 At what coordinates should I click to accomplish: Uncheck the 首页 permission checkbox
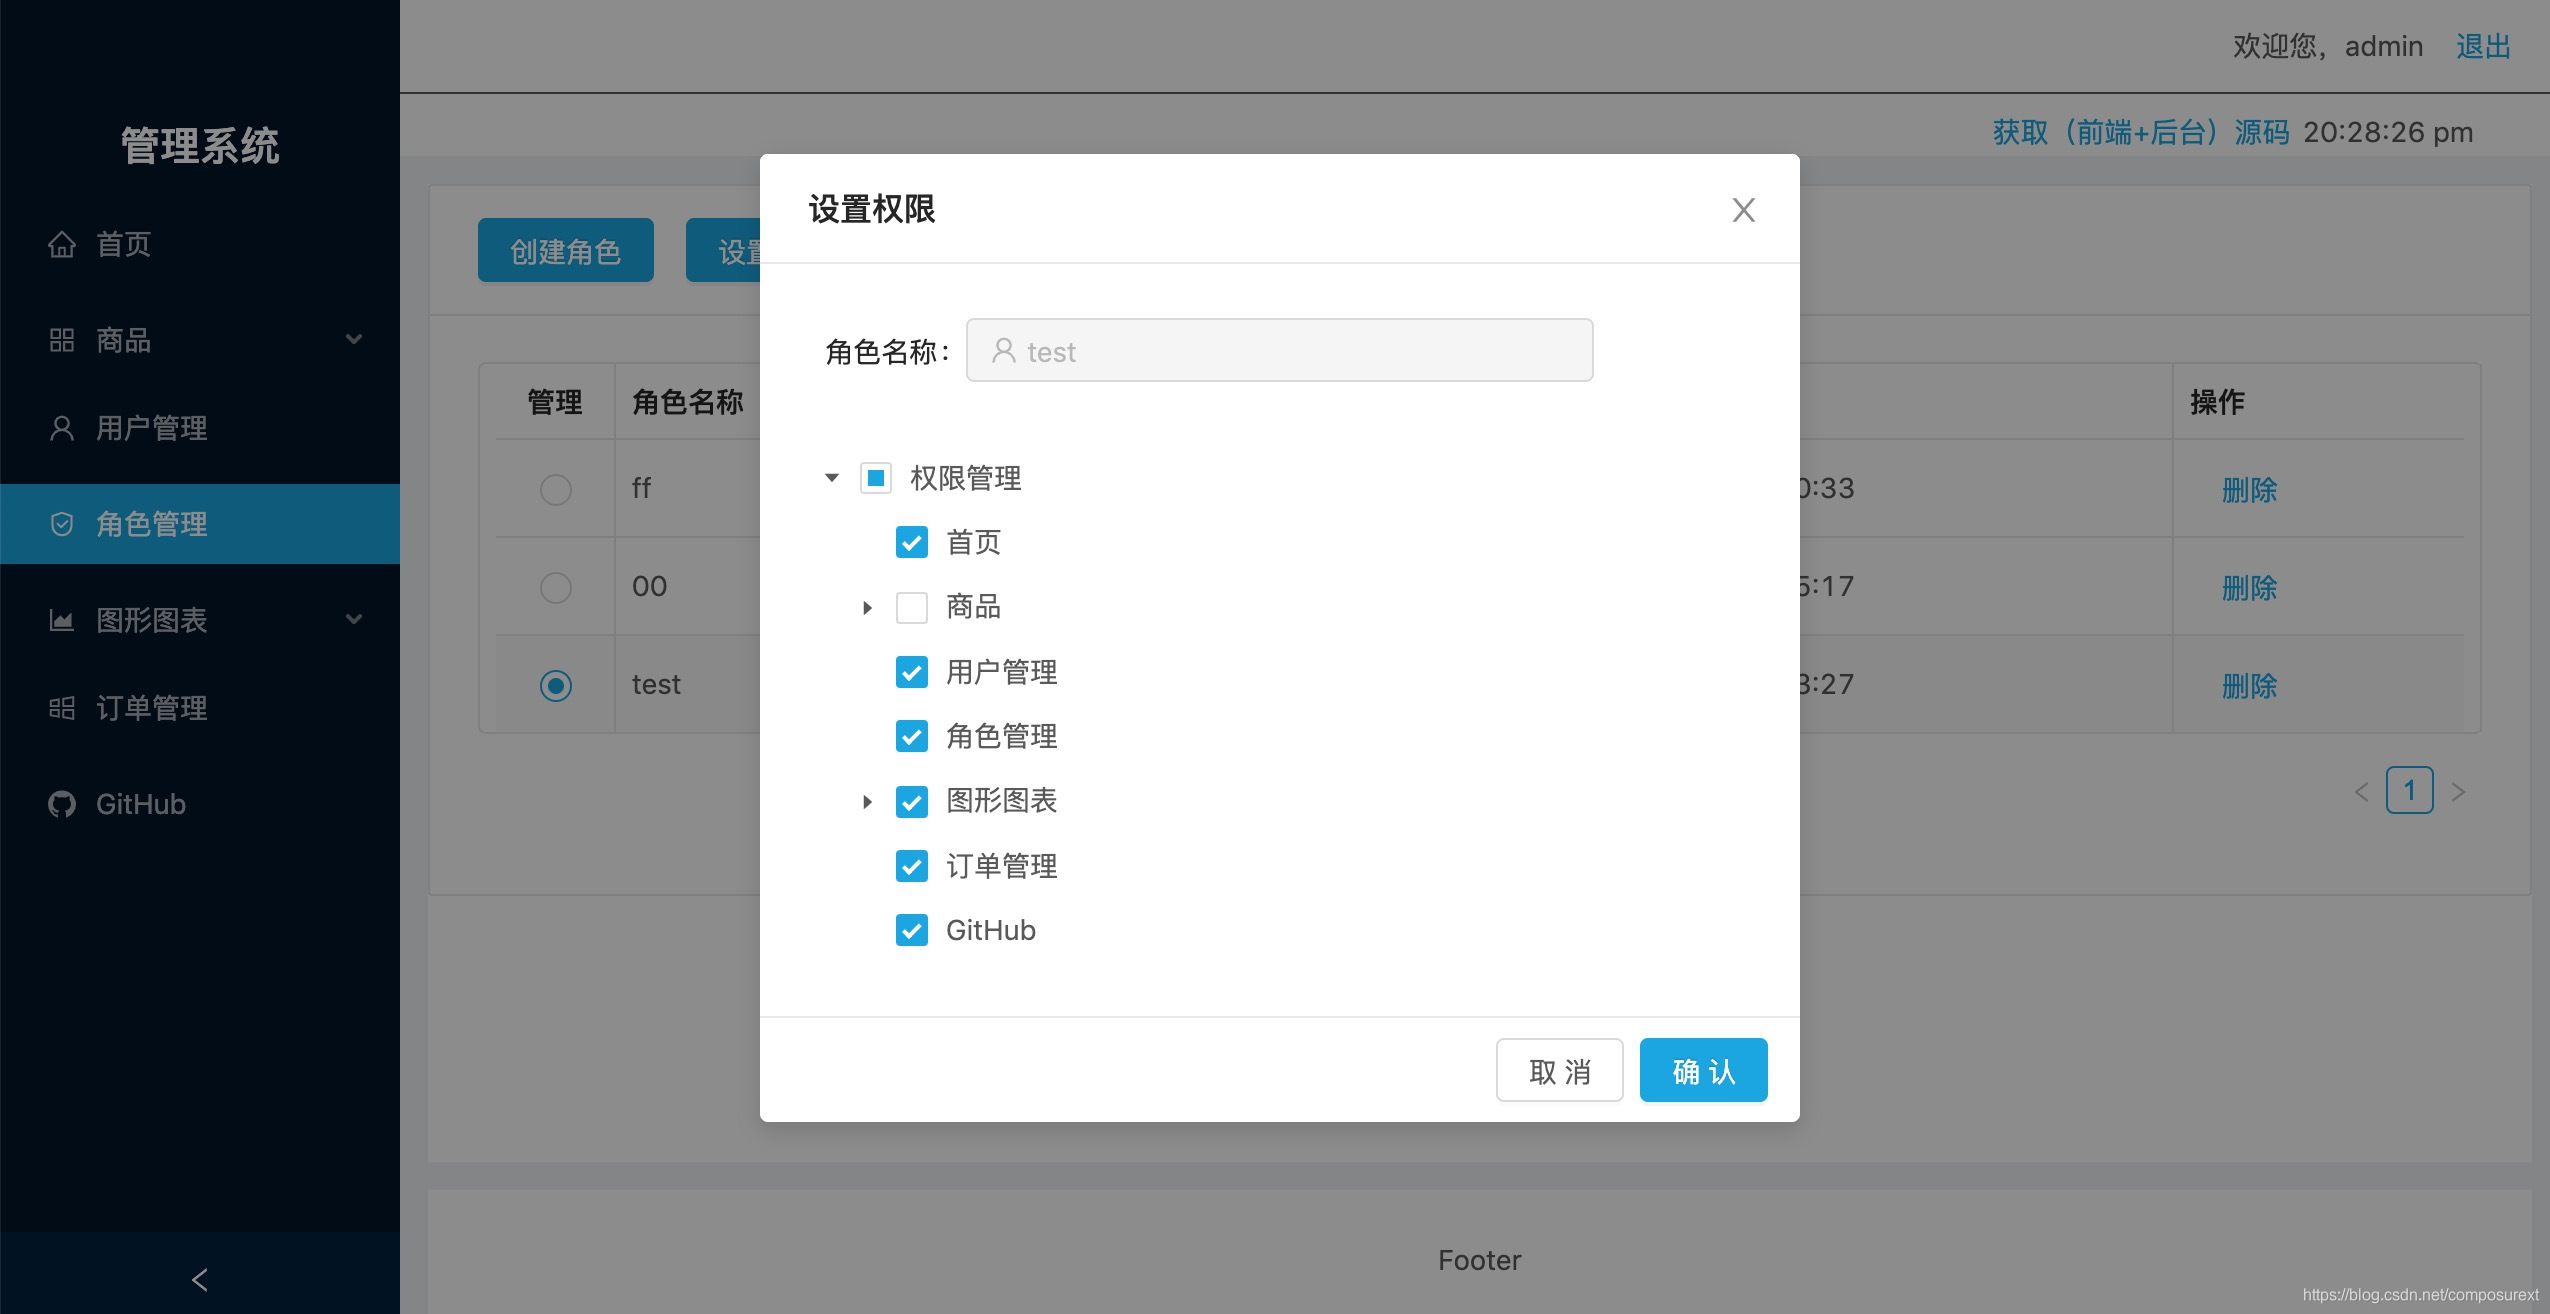point(911,542)
